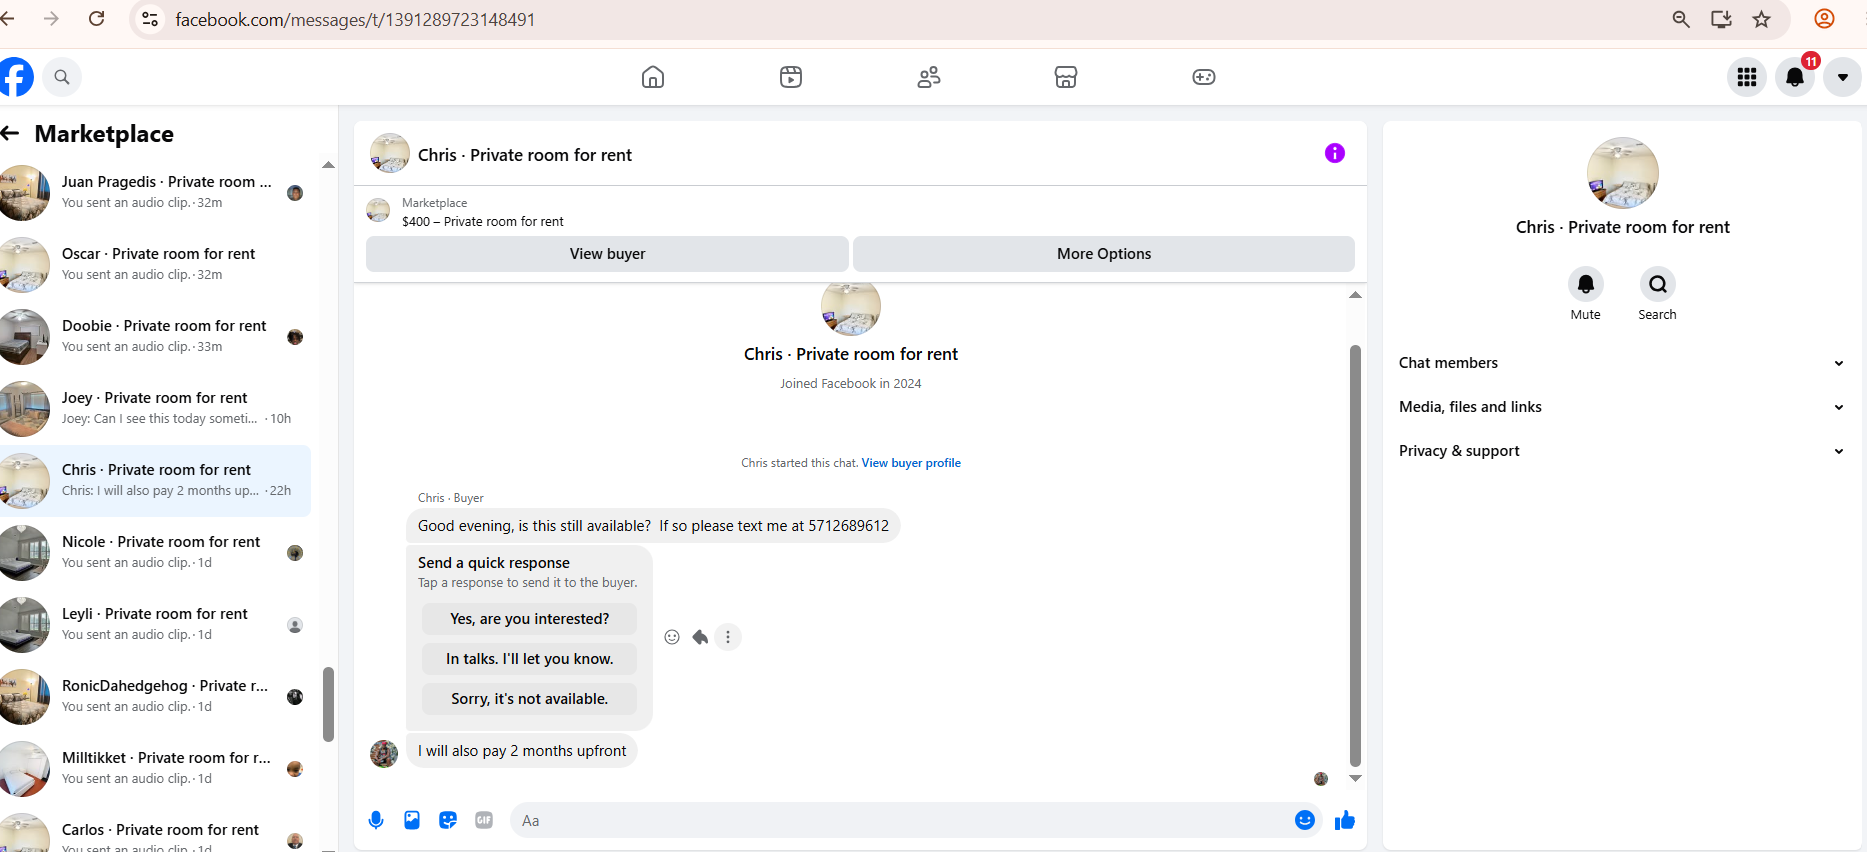Click the message thread scrollbar
The image size is (1867, 852).
1355,555
